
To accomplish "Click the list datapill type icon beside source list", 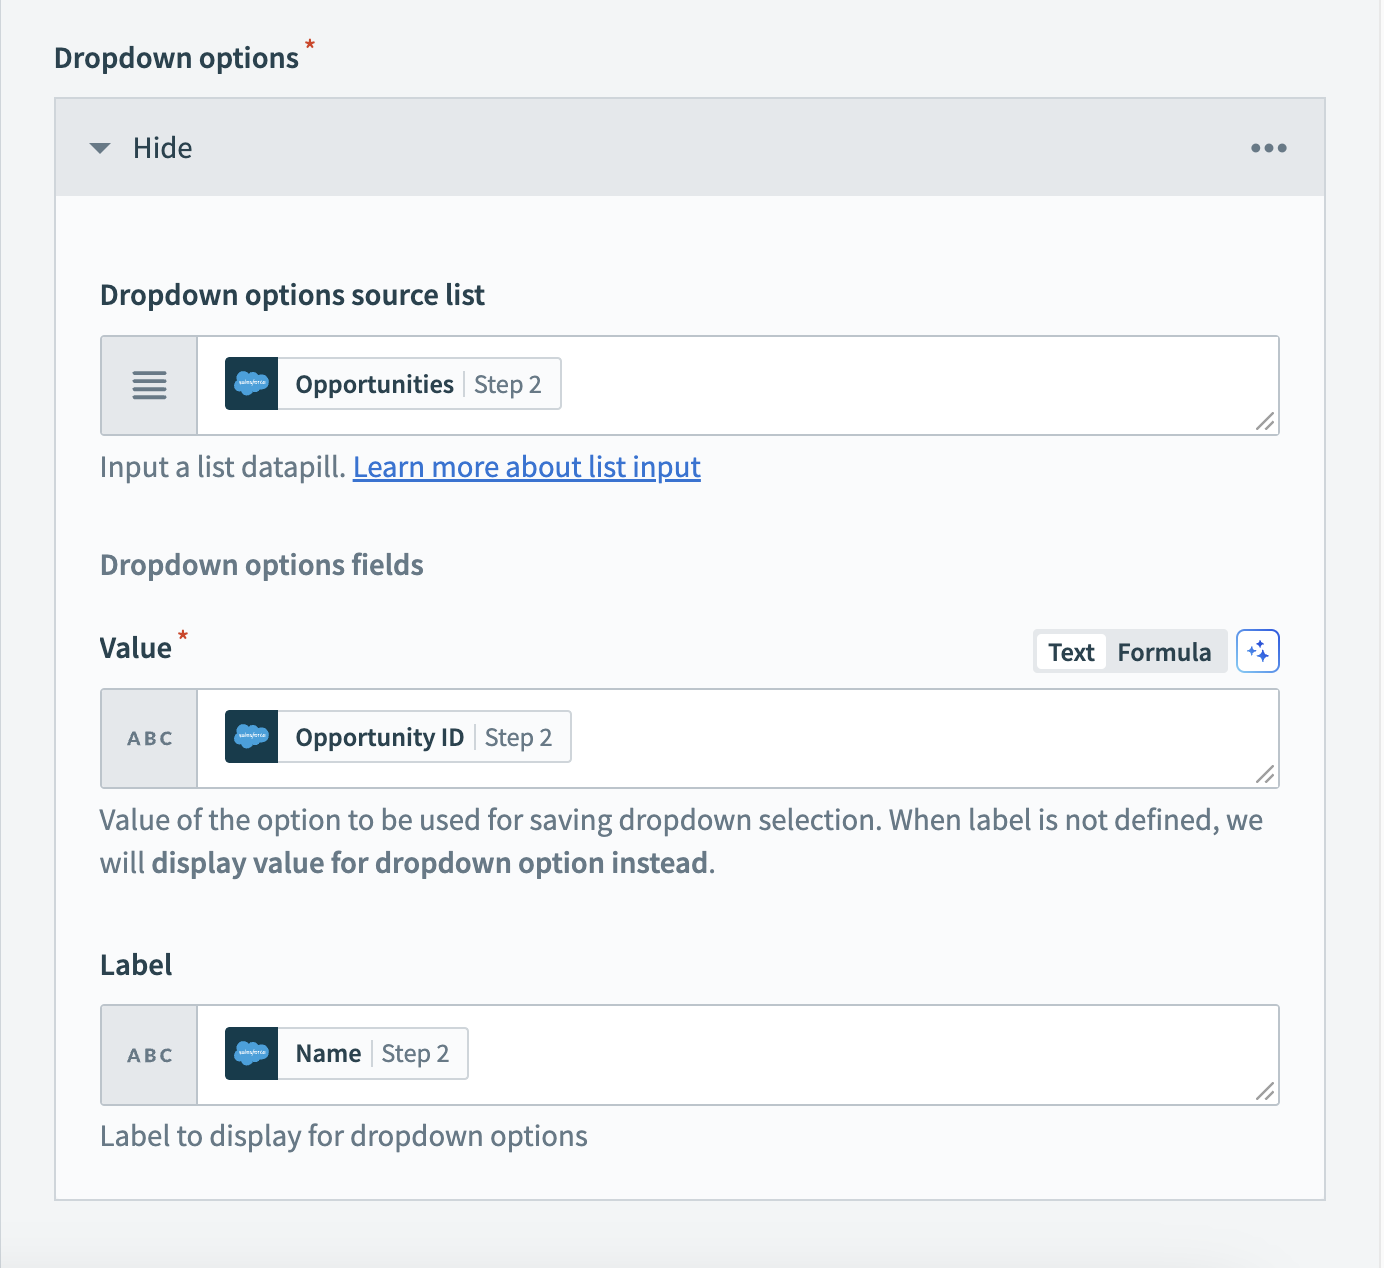I will coord(148,385).
